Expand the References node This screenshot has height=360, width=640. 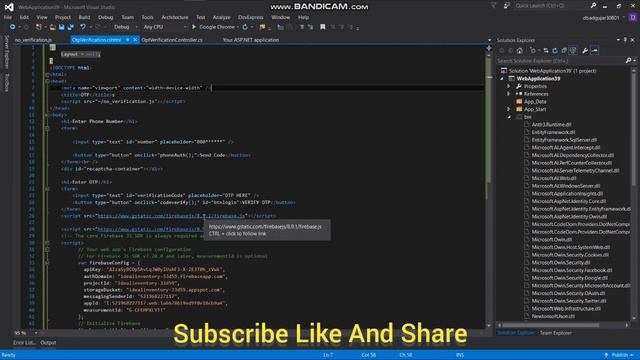pyautogui.click(x=509, y=94)
